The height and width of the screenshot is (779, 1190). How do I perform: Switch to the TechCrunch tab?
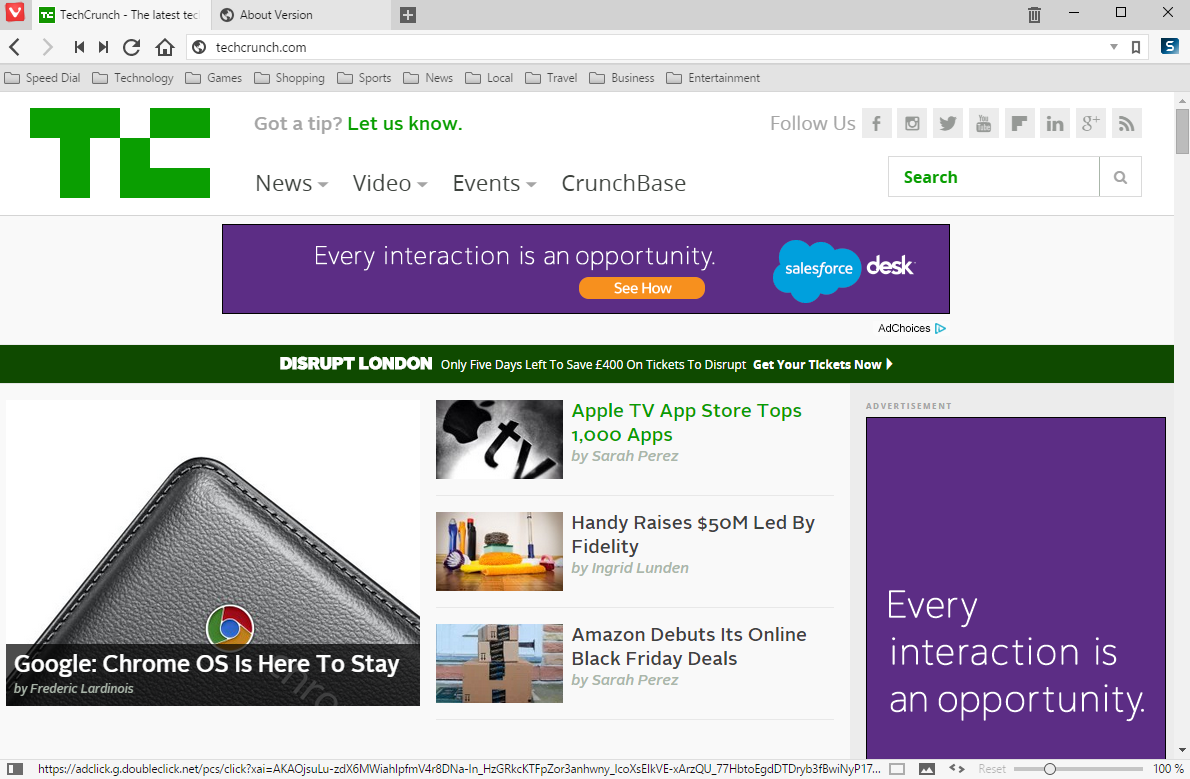tap(120, 14)
